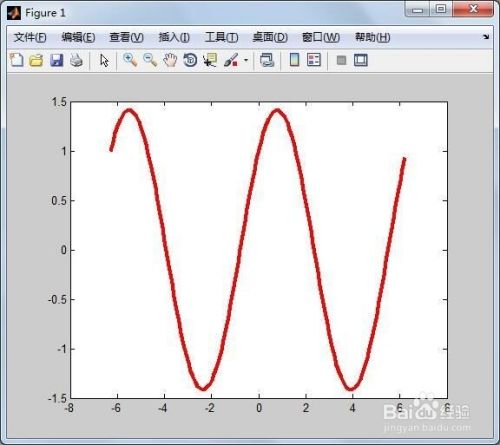Open the 文件(F) menu
The image size is (500, 445).
click(30, 37)
